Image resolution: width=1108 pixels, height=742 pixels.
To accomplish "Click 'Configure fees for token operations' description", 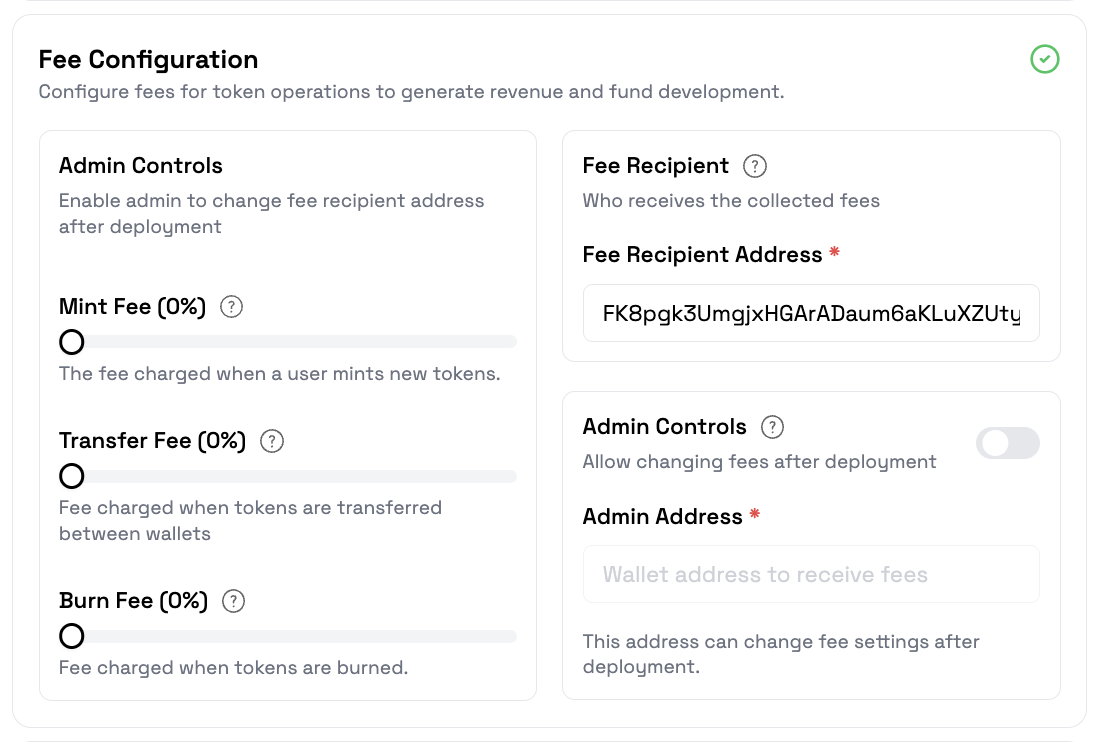I will point(411,92).
